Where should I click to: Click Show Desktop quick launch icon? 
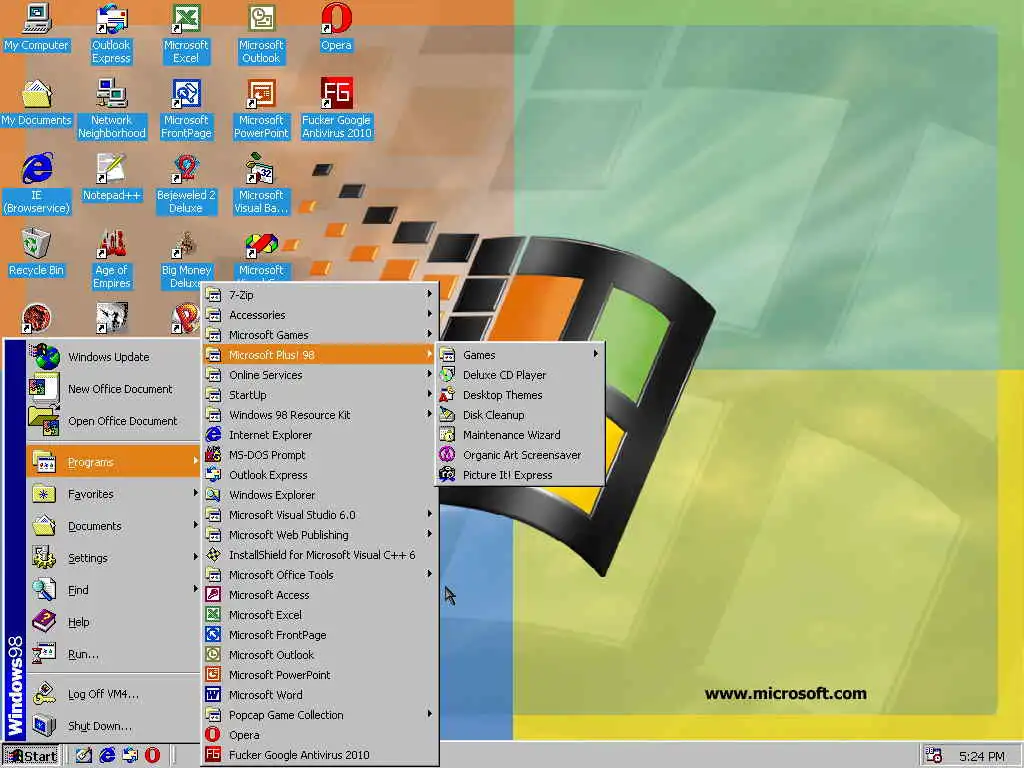pyautogui.click(x=84, y=756)
